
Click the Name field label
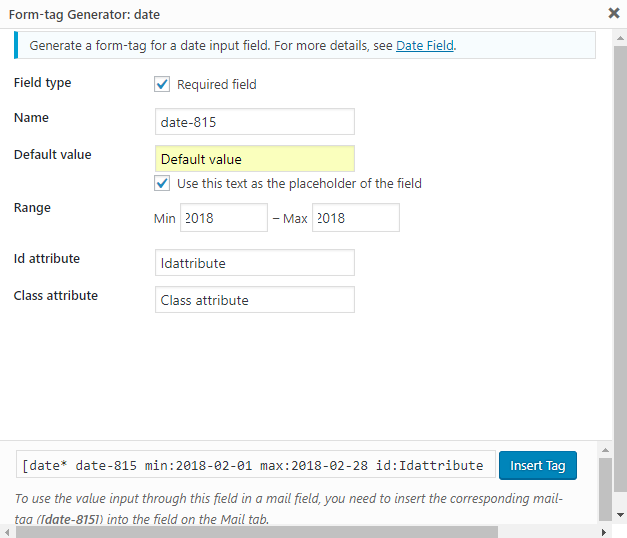[x=31, y=117]
